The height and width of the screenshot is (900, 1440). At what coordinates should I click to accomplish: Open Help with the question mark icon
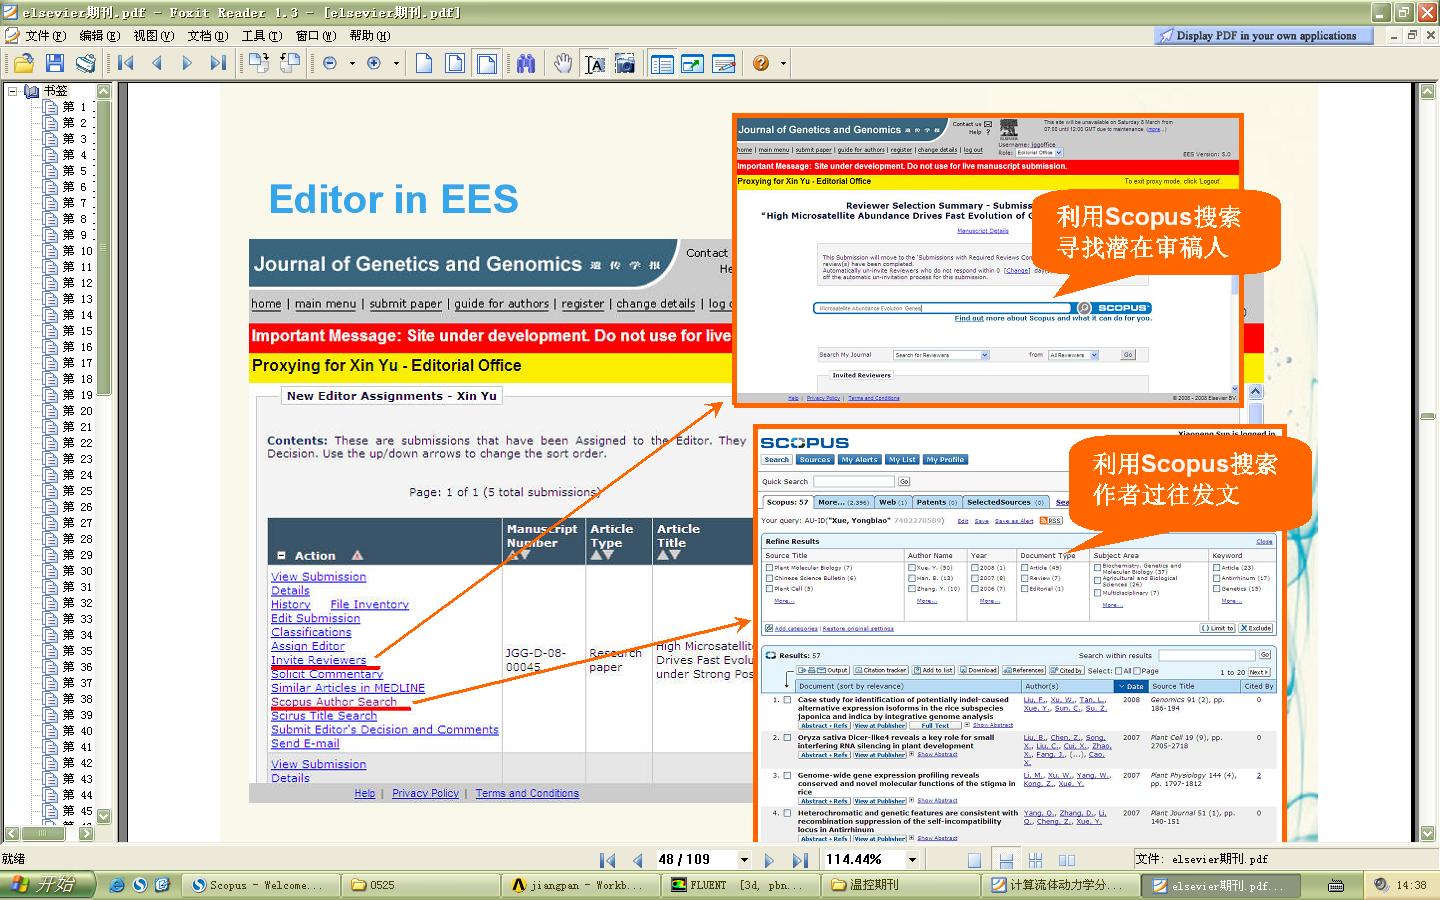coord(762,63)
